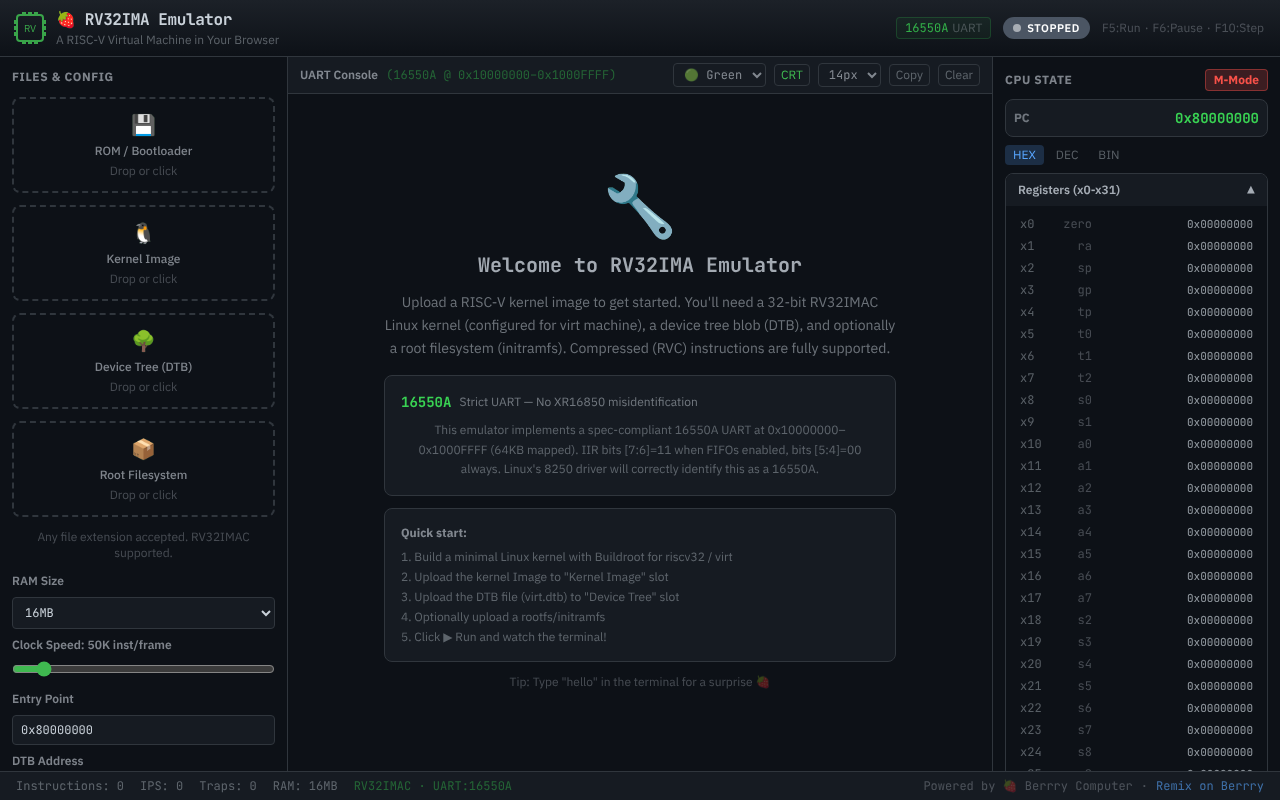Click the large wrench welcome icon
1280x800 pixels.
pos(640,206)
